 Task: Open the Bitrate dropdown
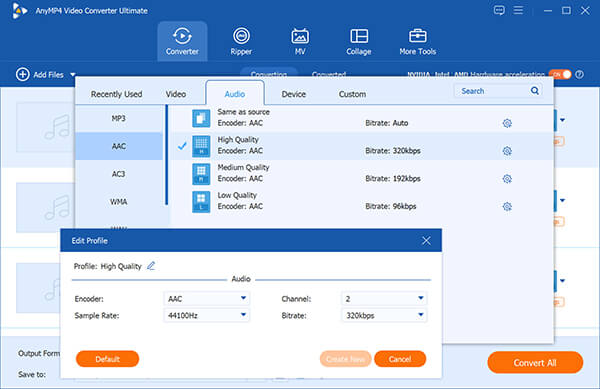point(384,315)
